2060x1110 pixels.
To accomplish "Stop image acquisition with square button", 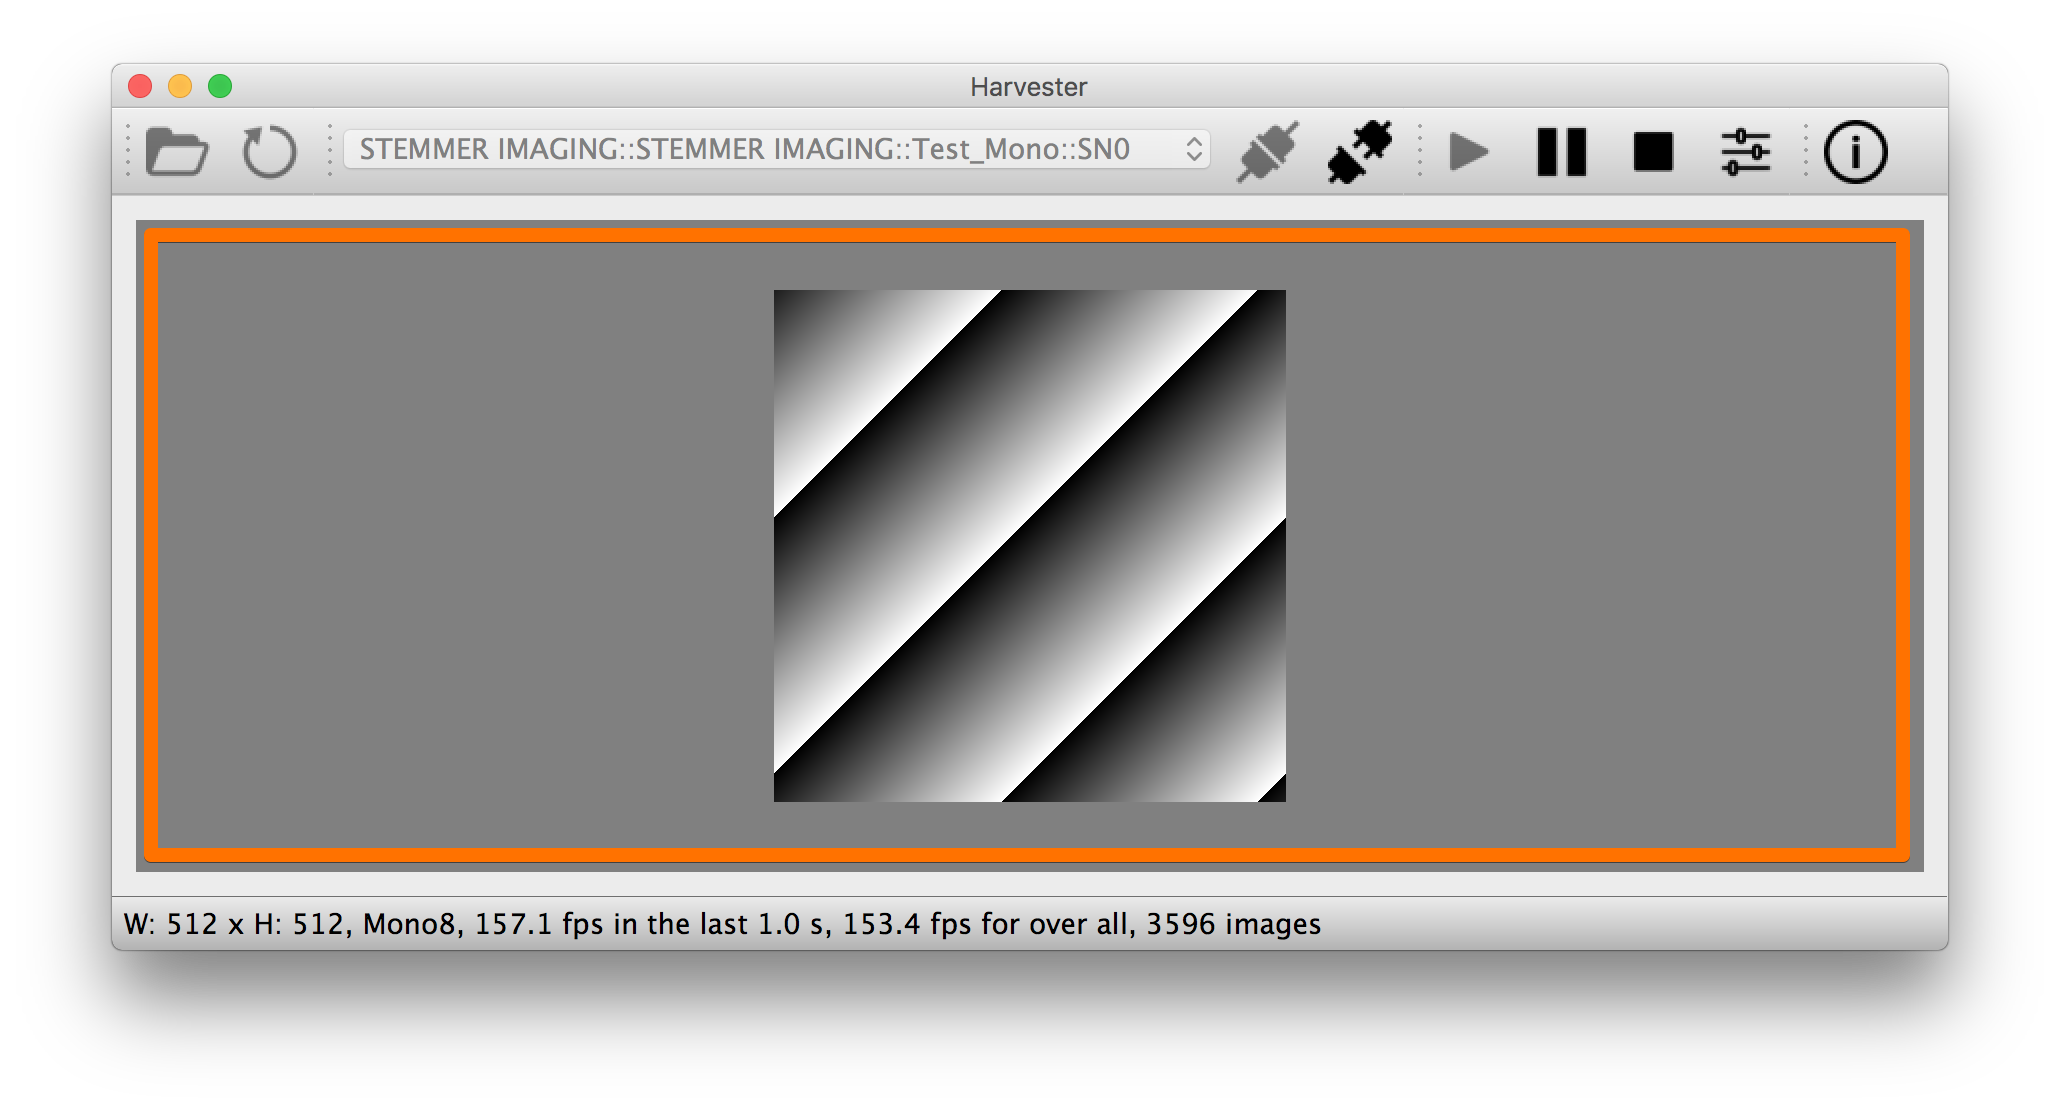I will [1653, 152].
